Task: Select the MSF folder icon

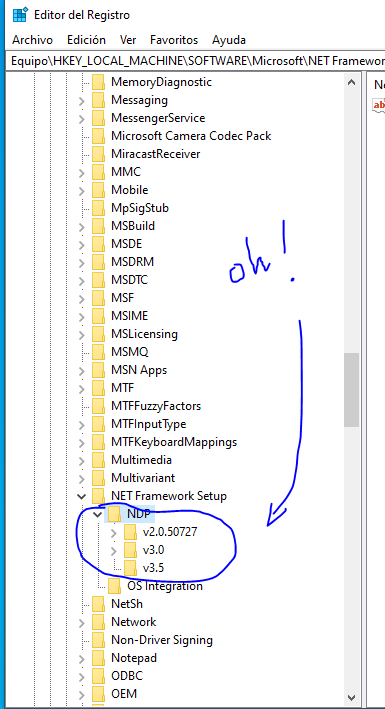Action: (x=98, y=298)
